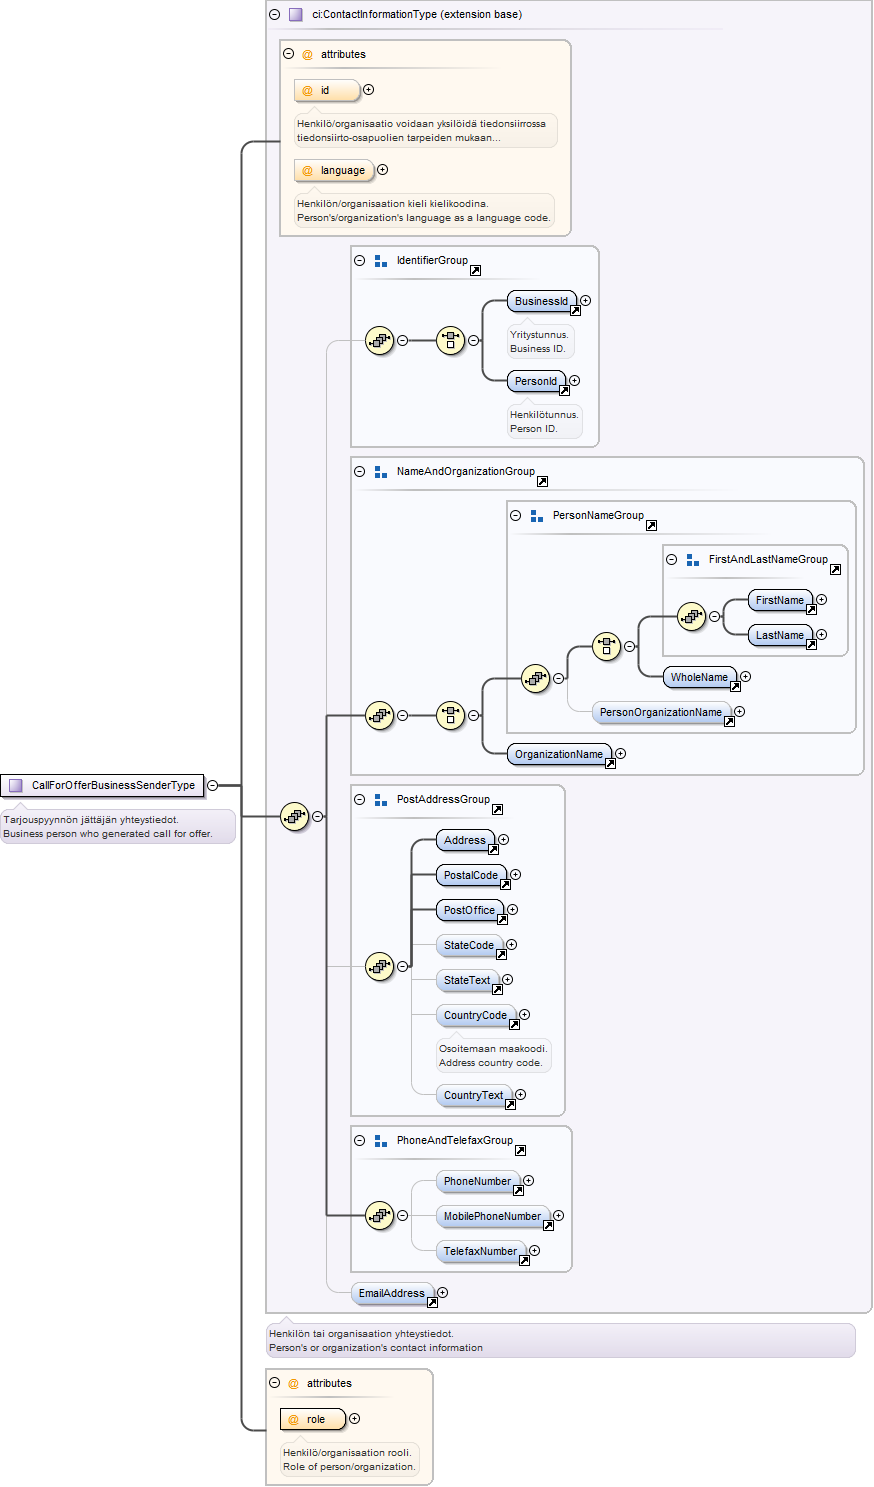Select the TelefaxNumber element node

coord(481,1252)
